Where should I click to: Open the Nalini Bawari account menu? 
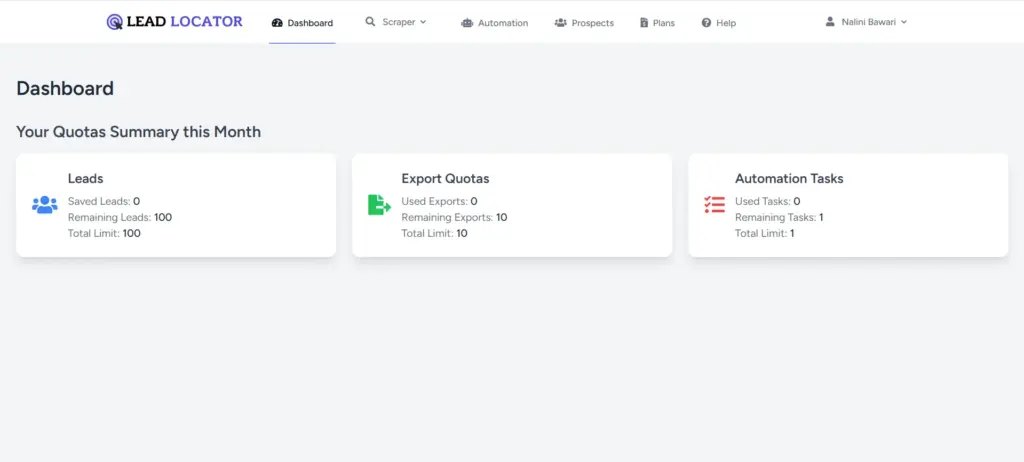[866, 22]
